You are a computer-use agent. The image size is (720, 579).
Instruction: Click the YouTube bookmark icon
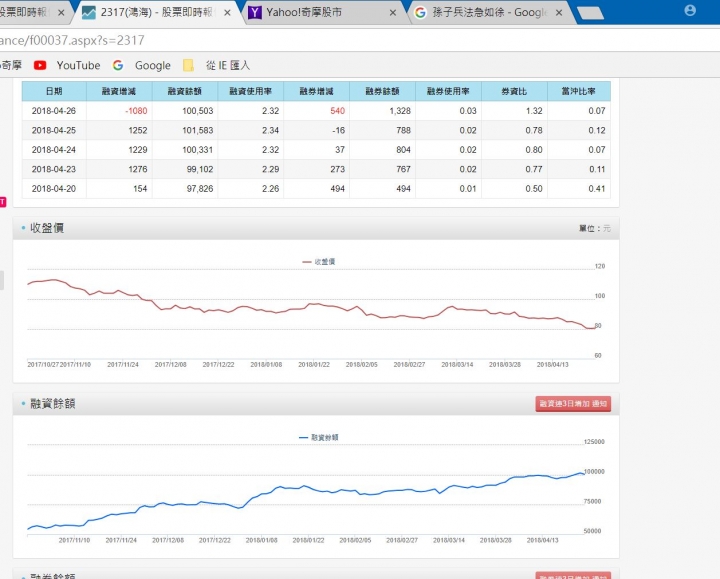[x=40, y=65]
